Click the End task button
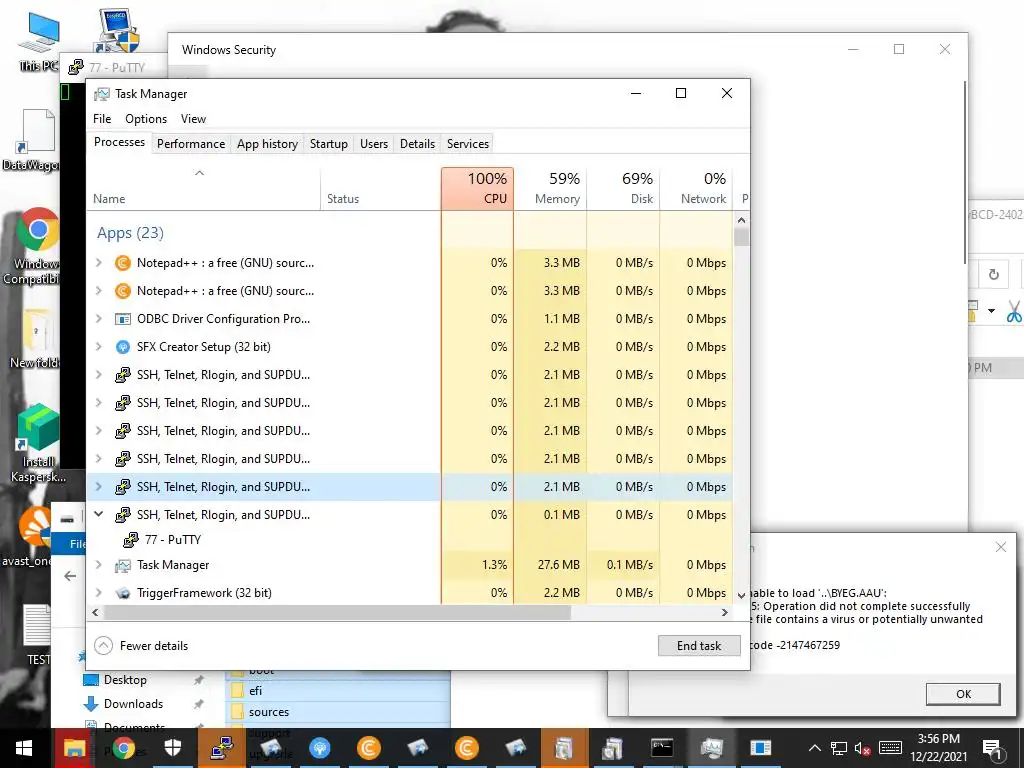Image resolution: width=1024 pixels, height=768 pixels. [x=699, y=646]
